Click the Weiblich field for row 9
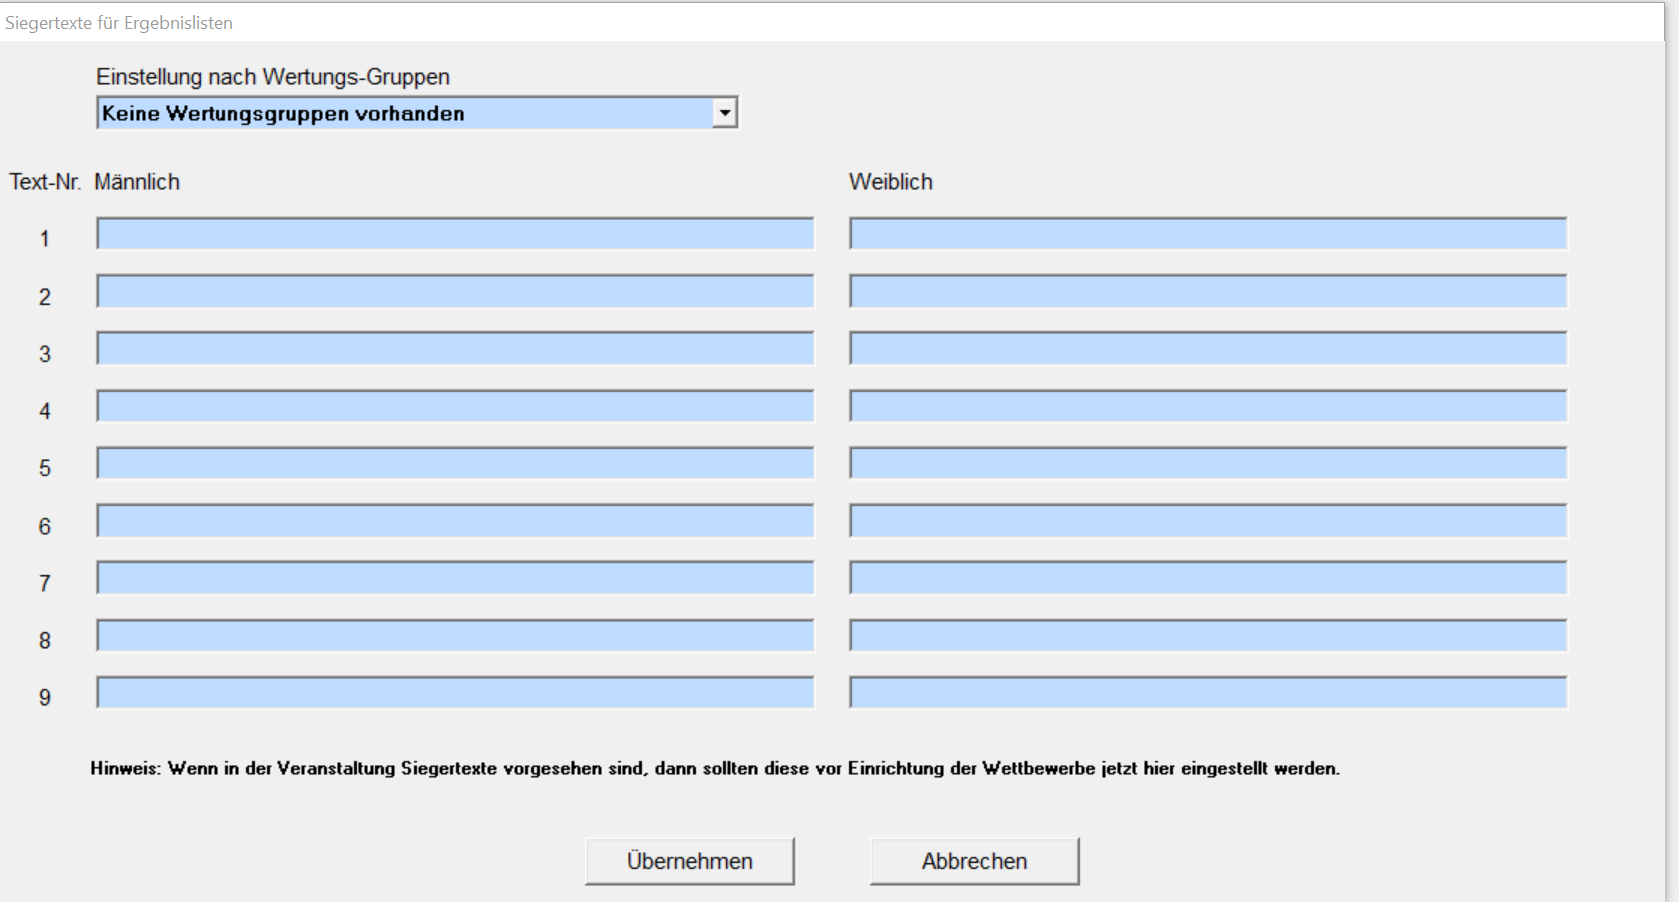Viewport: 1679px width, 902px height. tap(1207, 693)
